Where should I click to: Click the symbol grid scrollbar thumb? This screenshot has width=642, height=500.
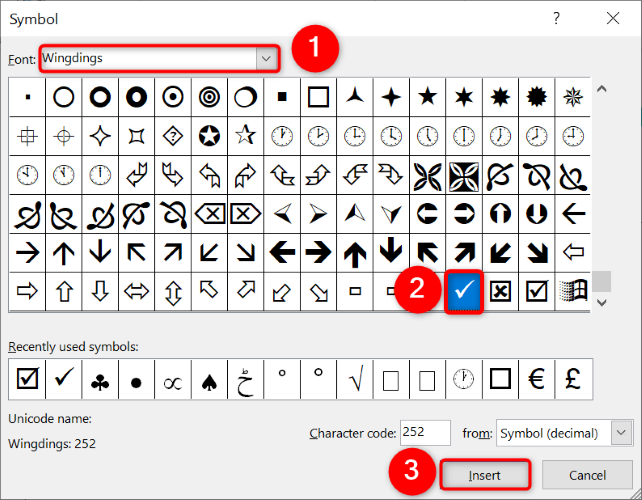click(601, 281)
